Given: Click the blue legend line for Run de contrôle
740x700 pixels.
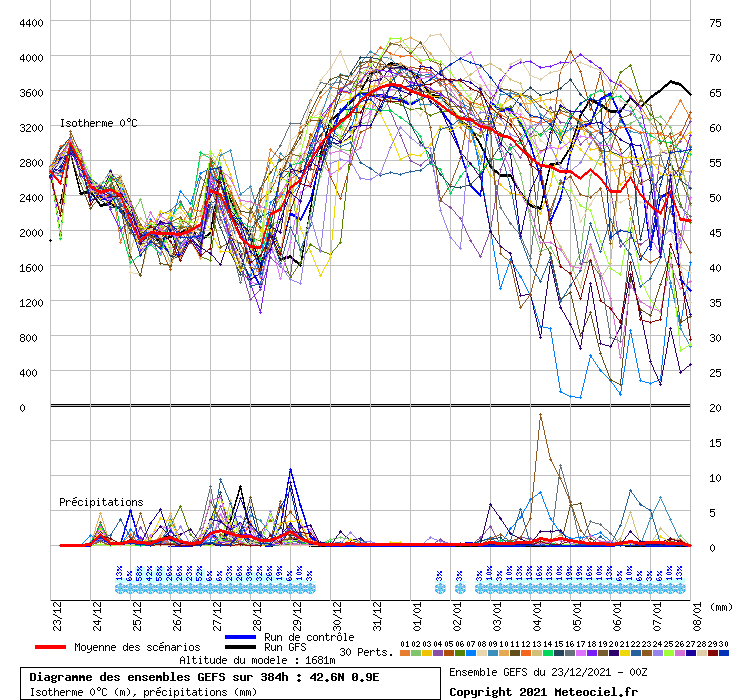Looking at the screenshot, I should click(241, 637).
